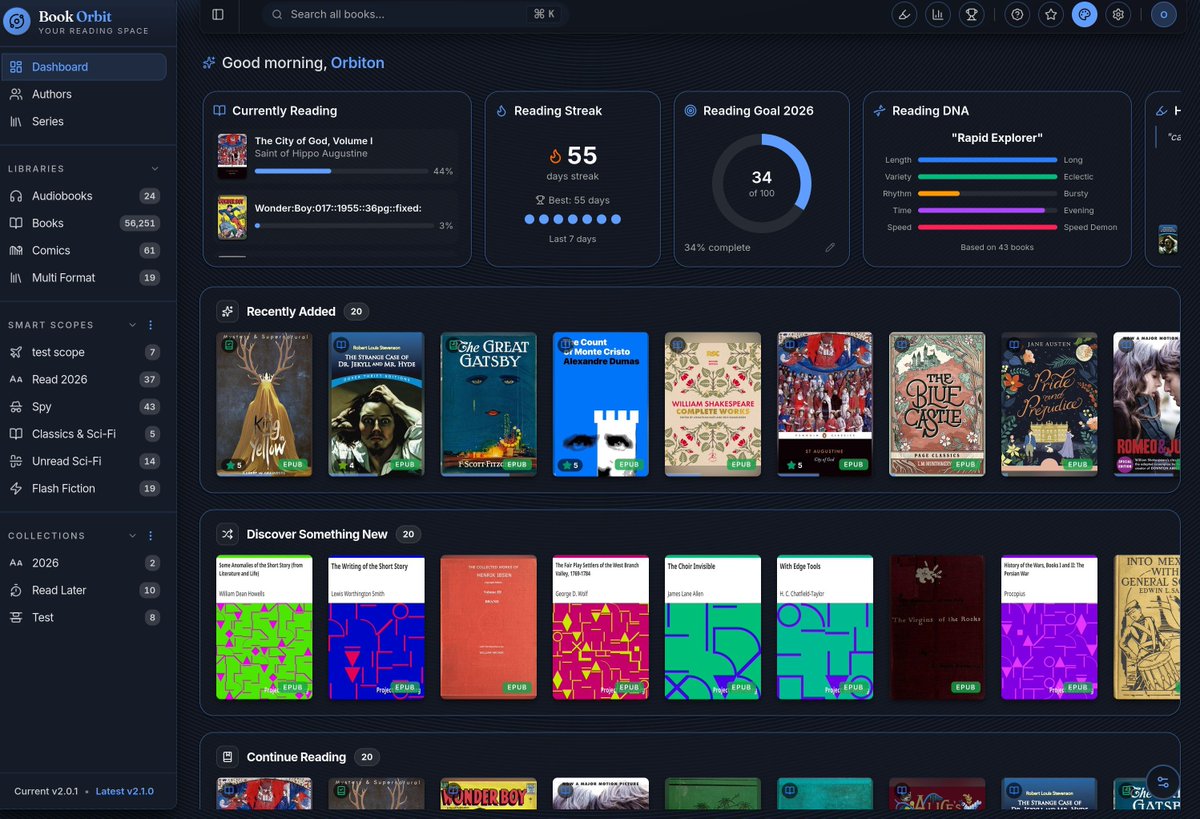The height and width of the screenshot is (819, 1200).
Task: Open the trophy achievements icon
Action: pos(971,14)
